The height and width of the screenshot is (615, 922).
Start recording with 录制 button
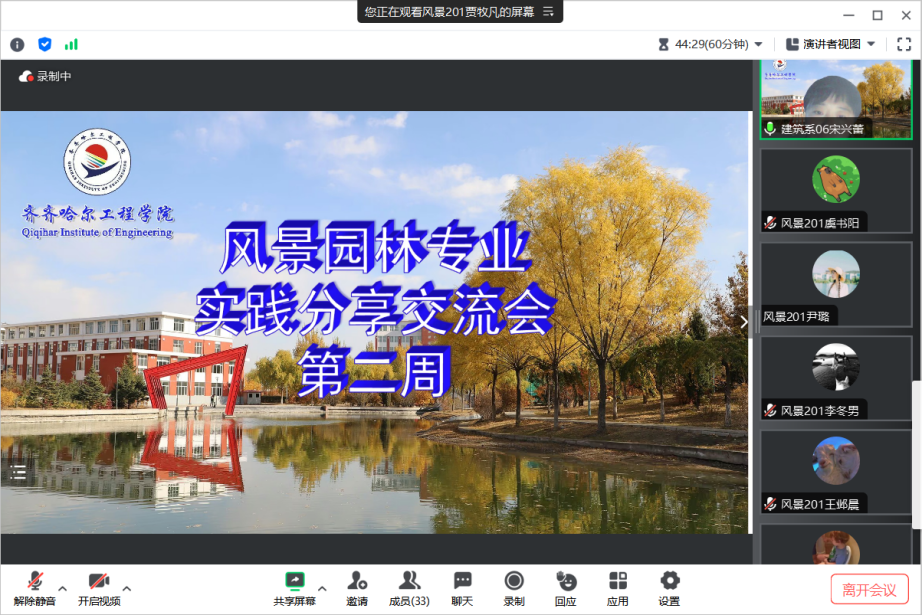point(514,588)
